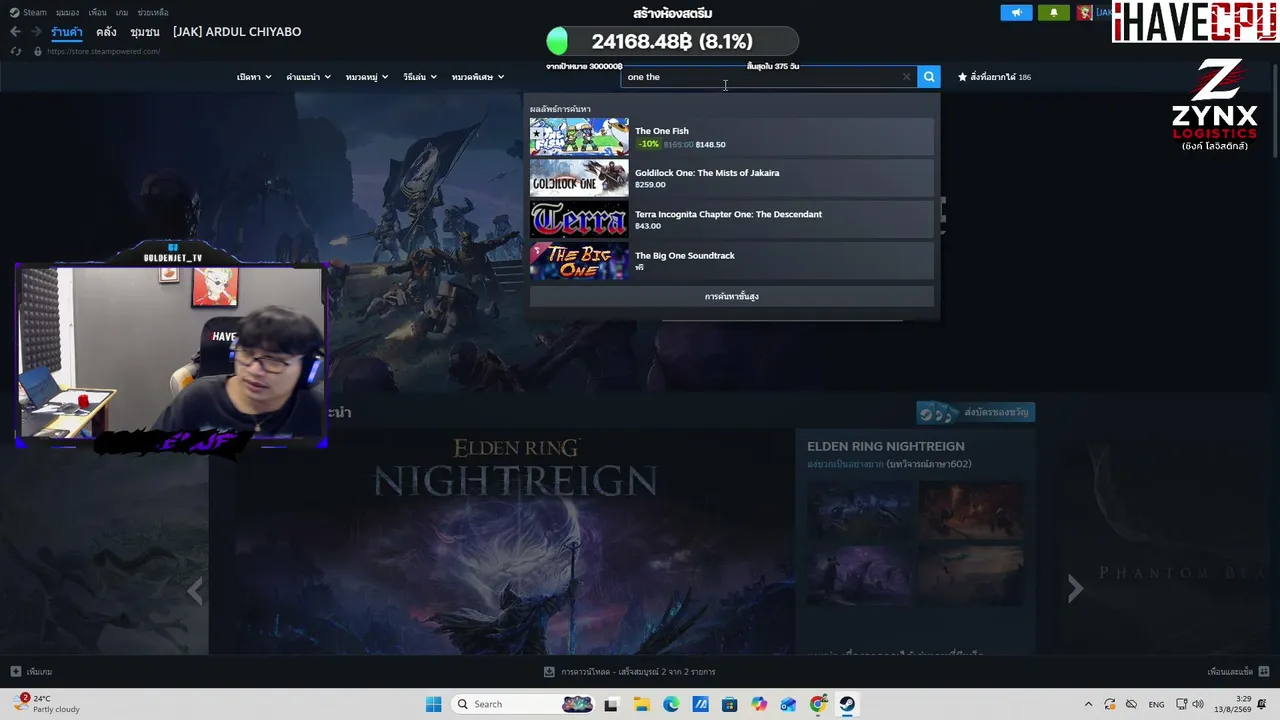Click the การค้นหาขั้นสูง advanced search button
1280x720 pixels.
tap(732, 297)
